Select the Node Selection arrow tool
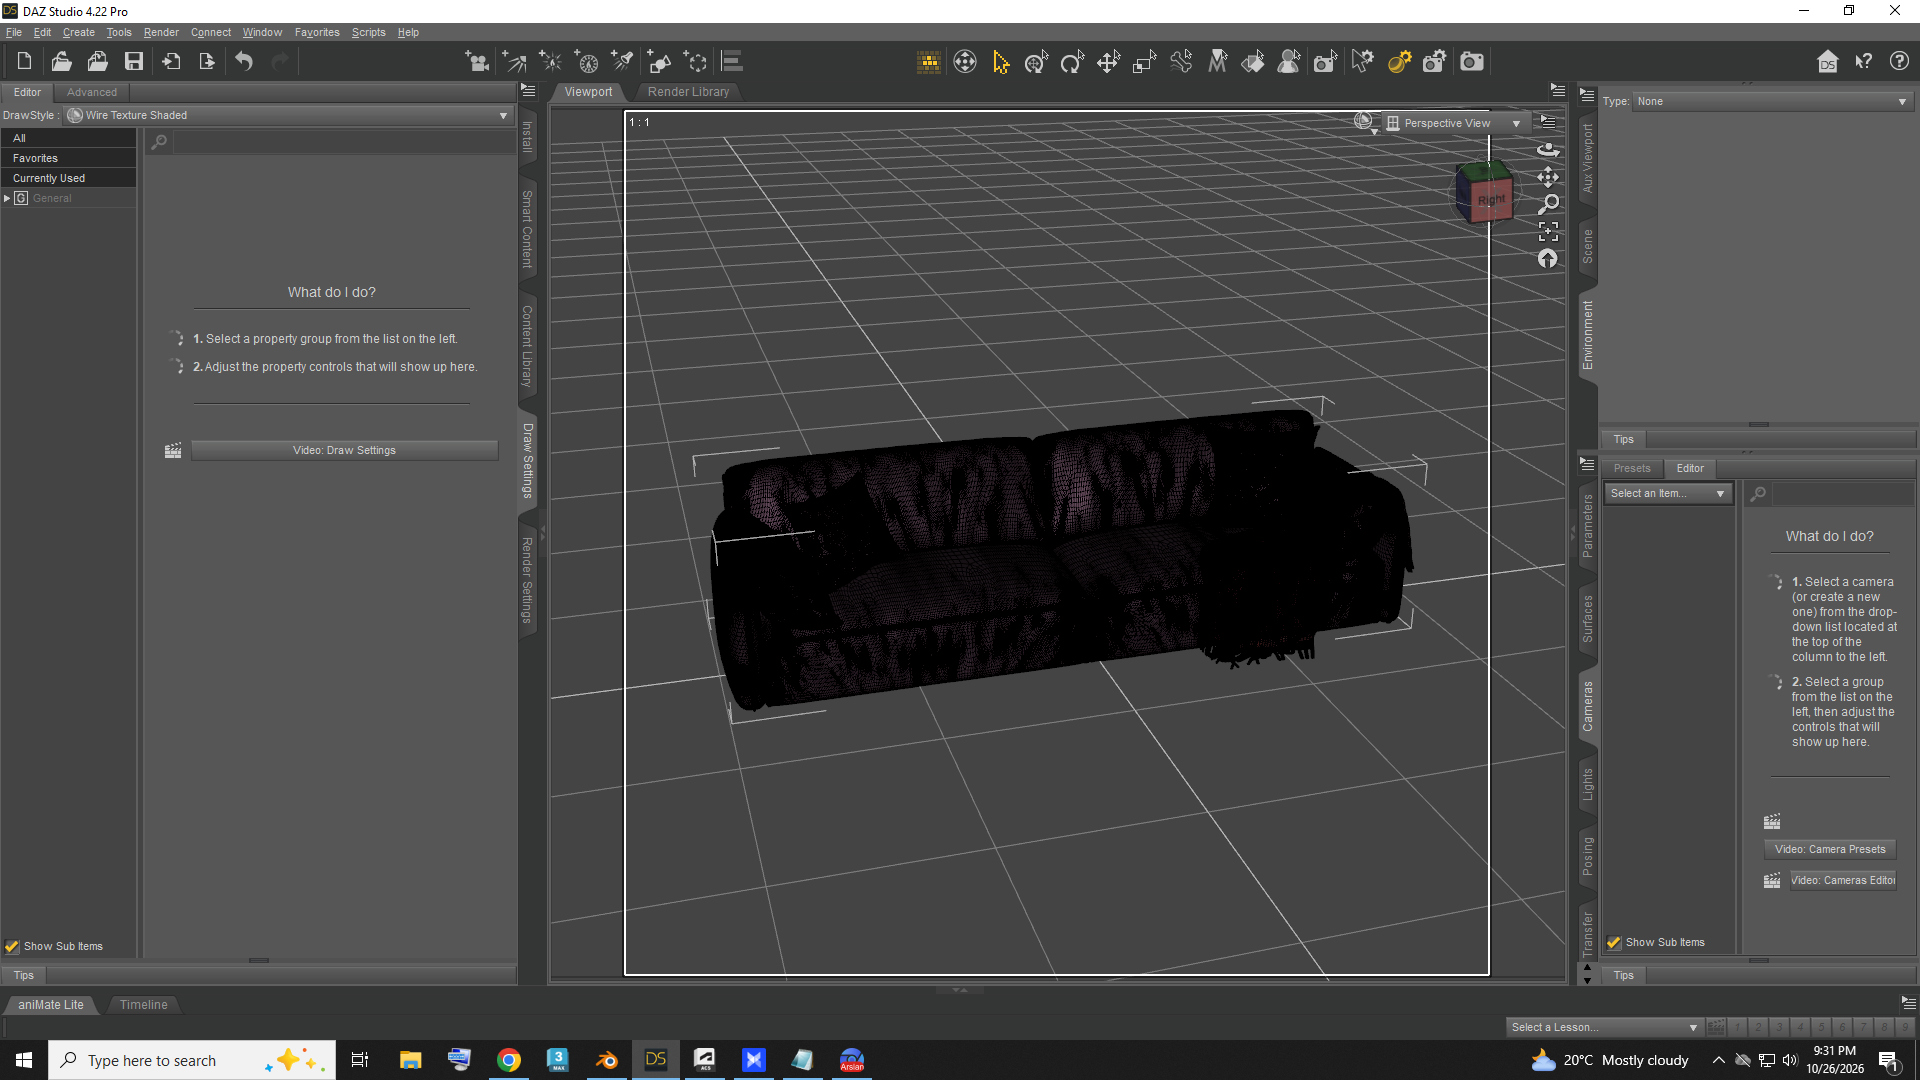Viewport: 1920px width, 1080px height. point(1000,62)
